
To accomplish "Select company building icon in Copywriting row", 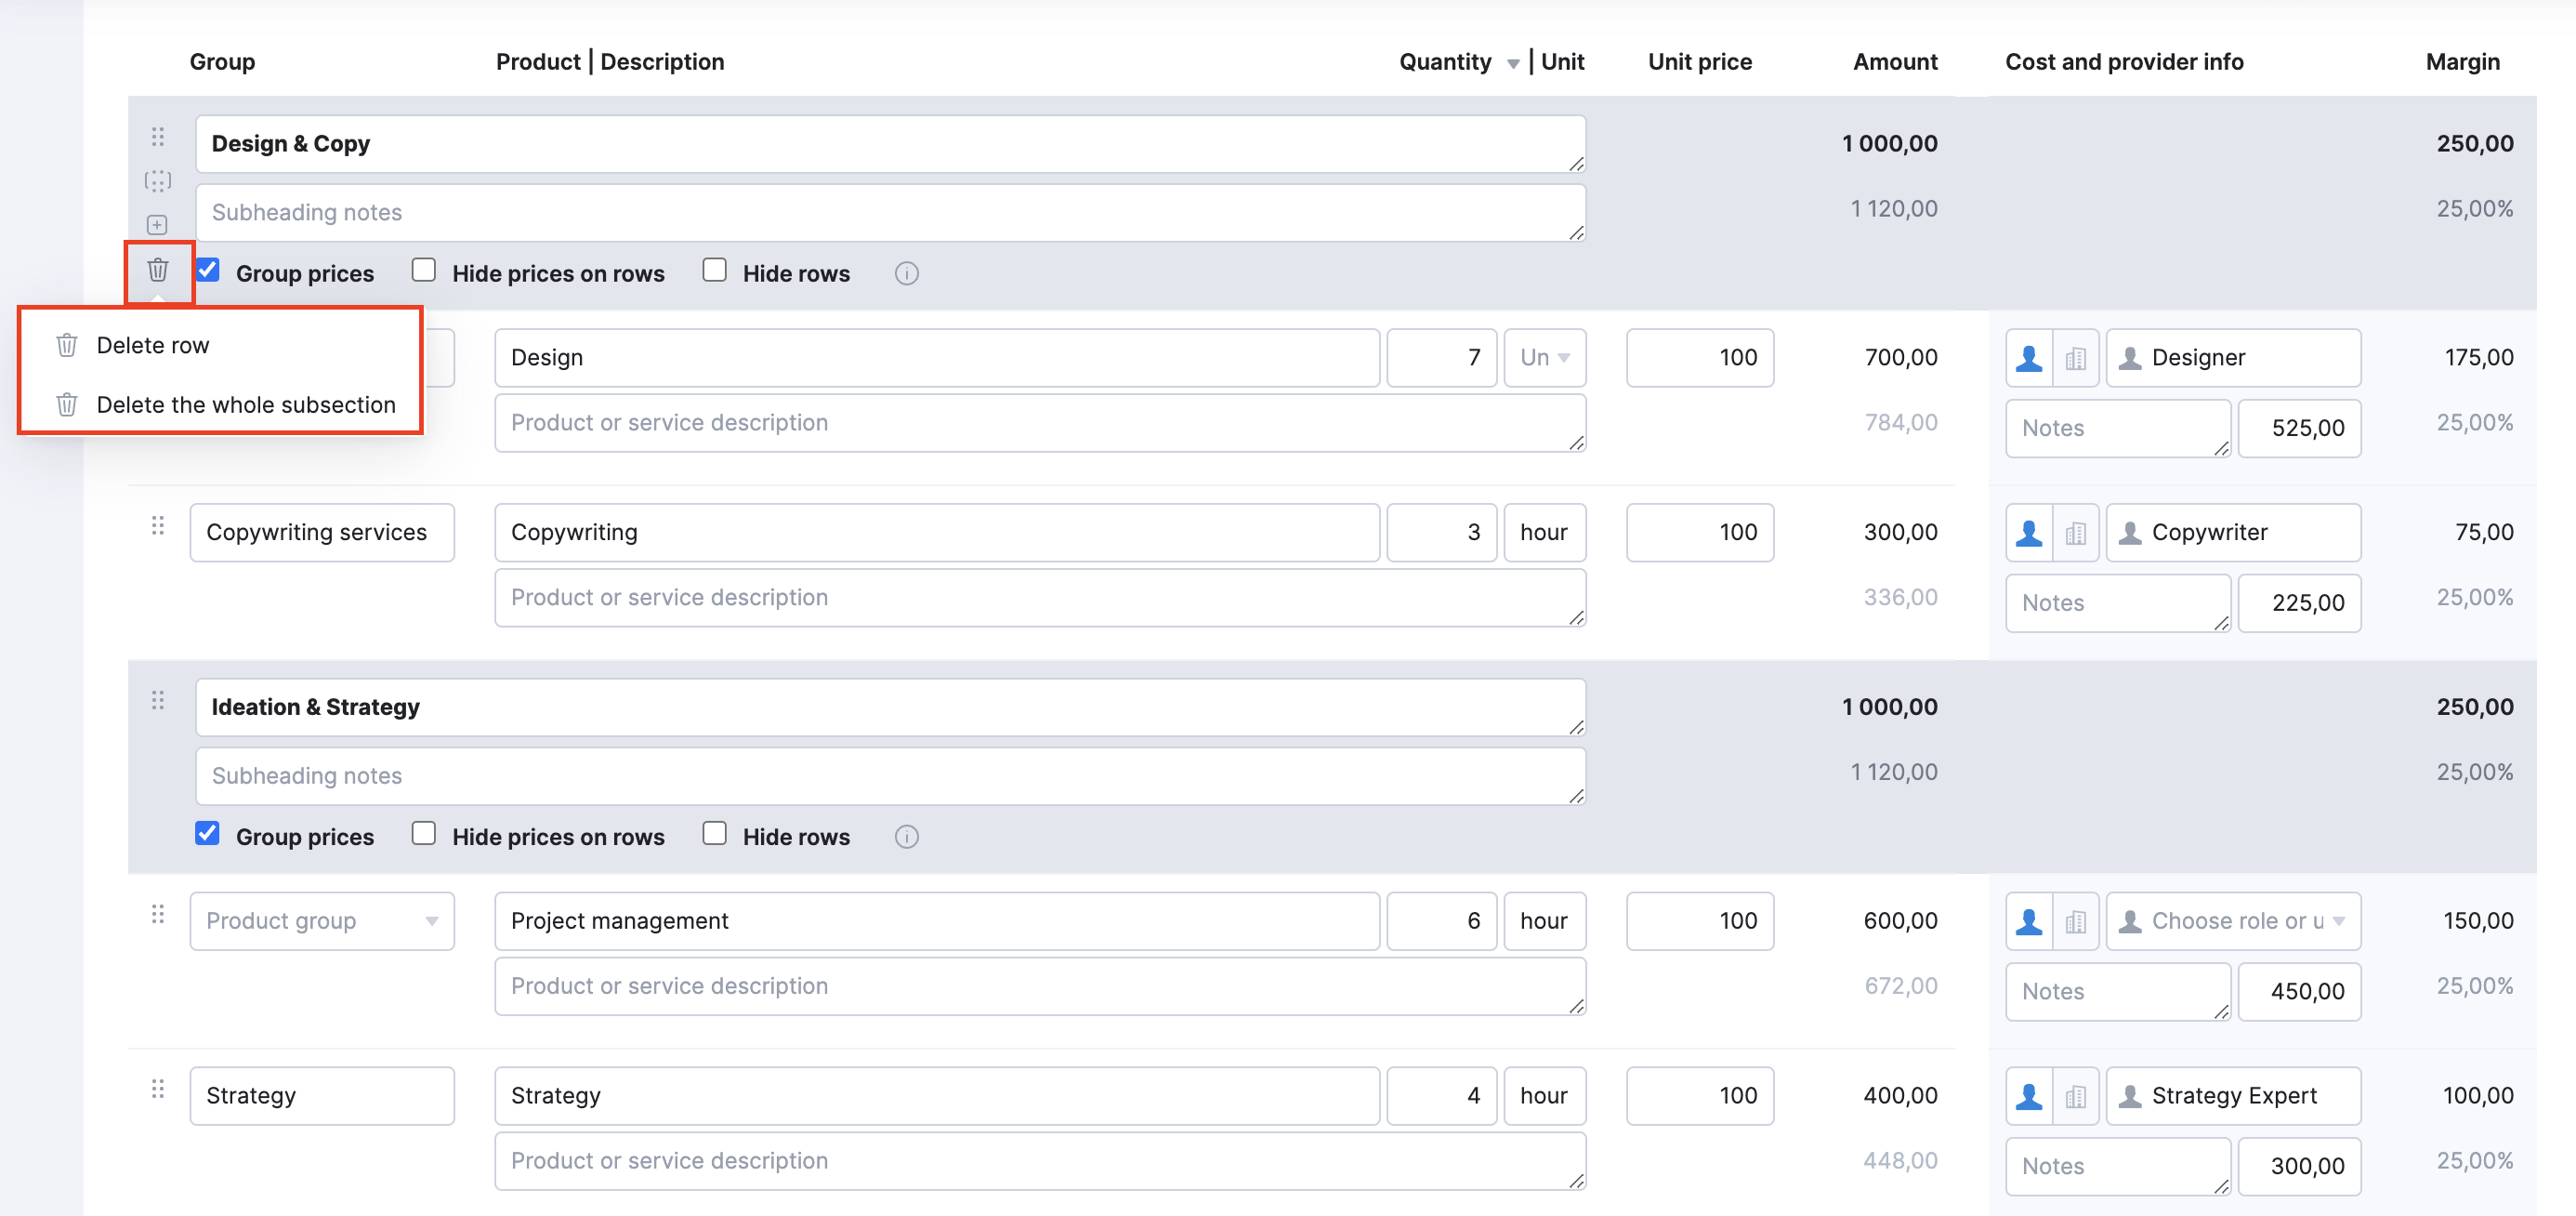I will [2076, 533].
